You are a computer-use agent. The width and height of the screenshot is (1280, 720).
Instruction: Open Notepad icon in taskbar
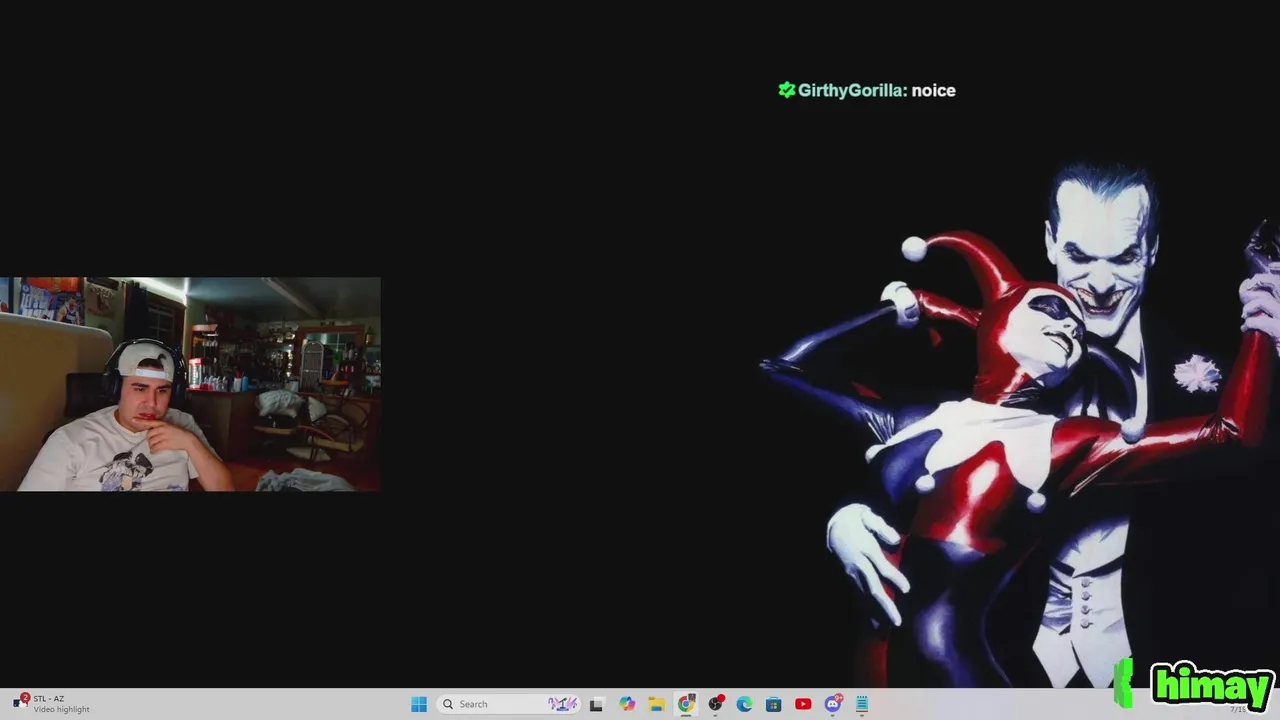[x=862, y=704]
